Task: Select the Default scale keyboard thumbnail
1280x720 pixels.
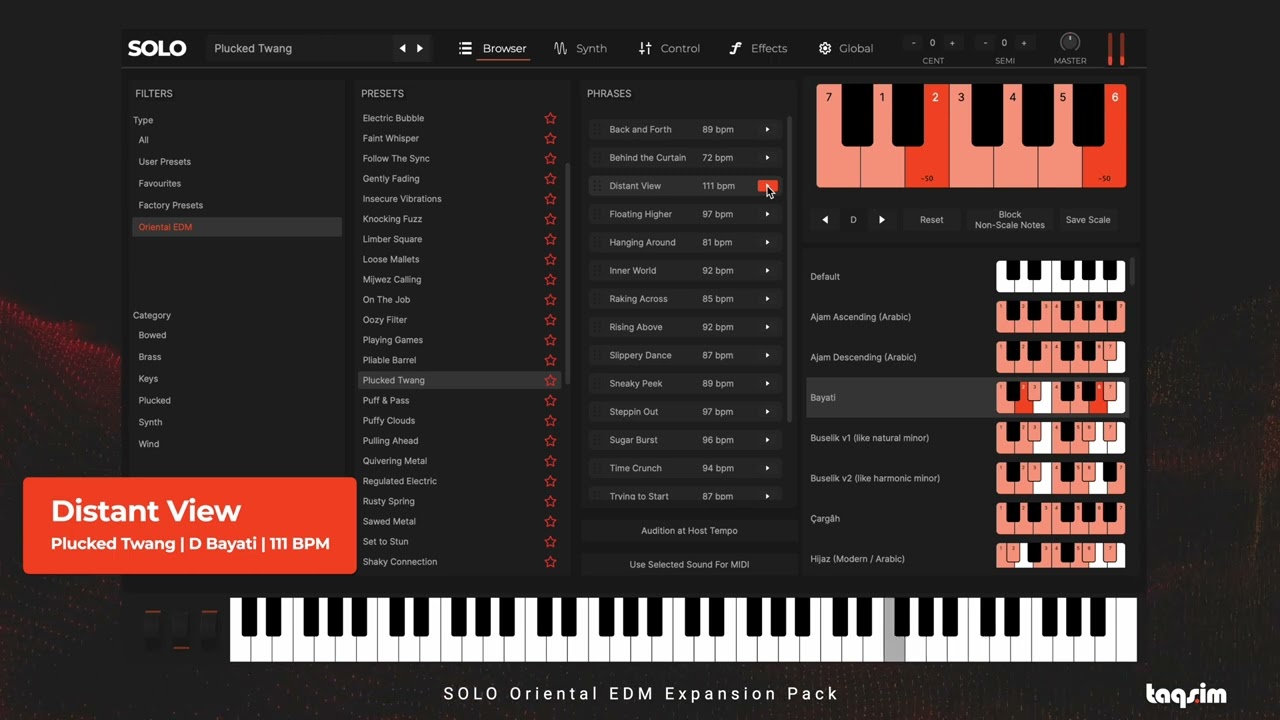Action: click(1061, 276)
